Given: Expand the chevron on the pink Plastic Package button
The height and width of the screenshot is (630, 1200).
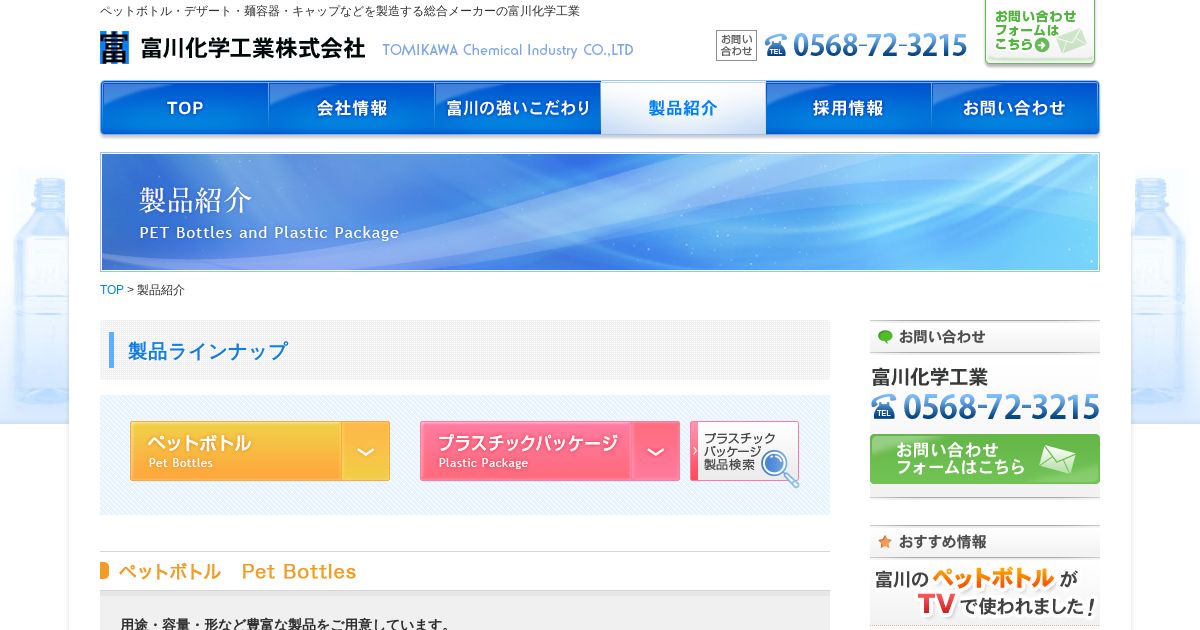Looking at the screenshot, I should tap(656, 451).
